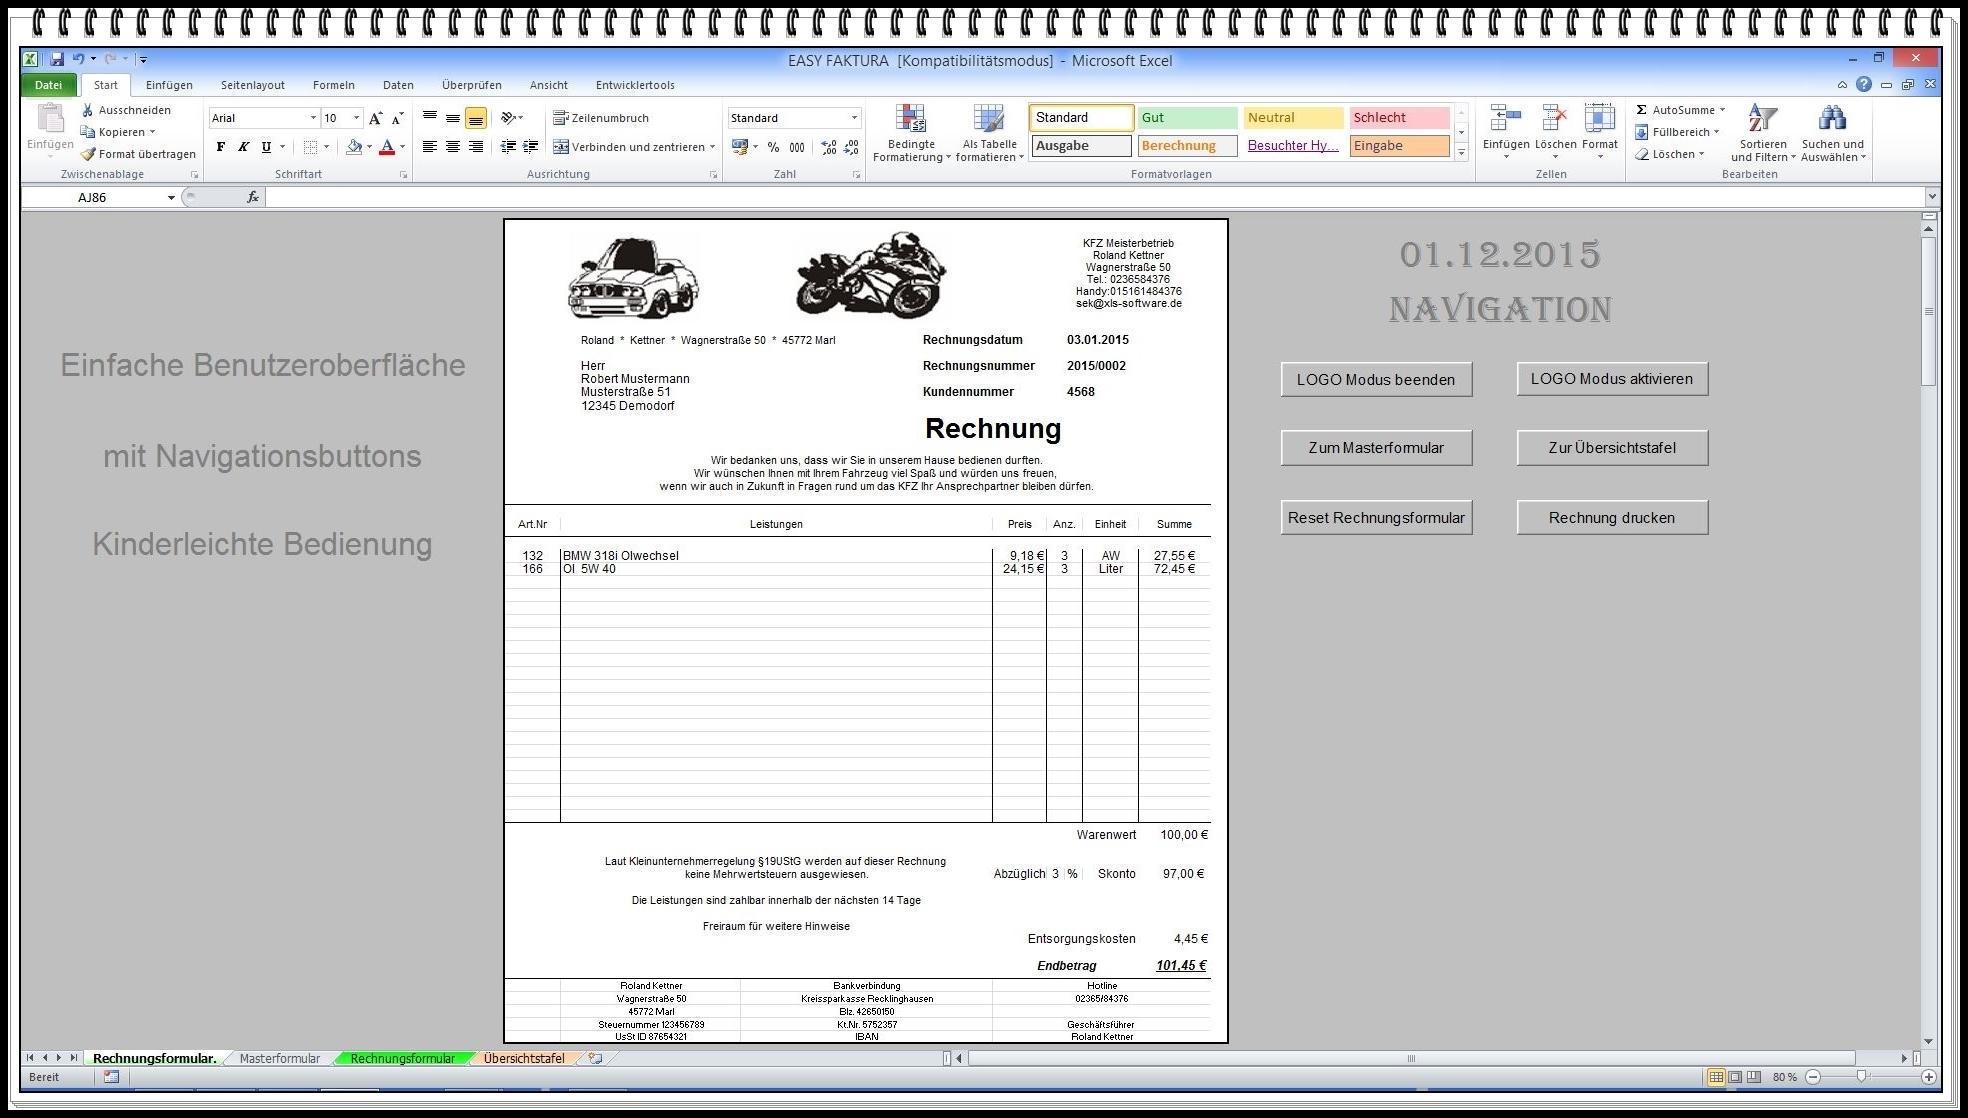This screenshot has height=1118, width=1968.
Task: Toggle underline formatting
Action: (x=266, y=147)
